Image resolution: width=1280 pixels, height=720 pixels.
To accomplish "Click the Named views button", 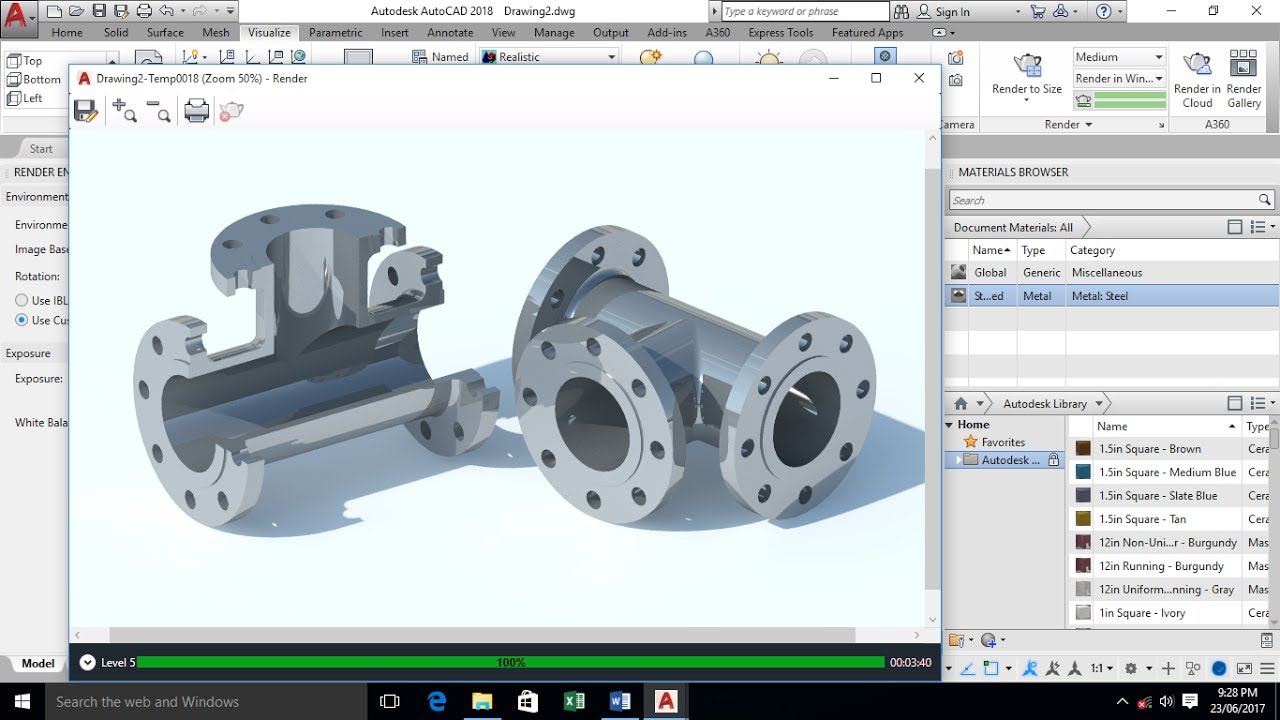I will click(441, 57).
